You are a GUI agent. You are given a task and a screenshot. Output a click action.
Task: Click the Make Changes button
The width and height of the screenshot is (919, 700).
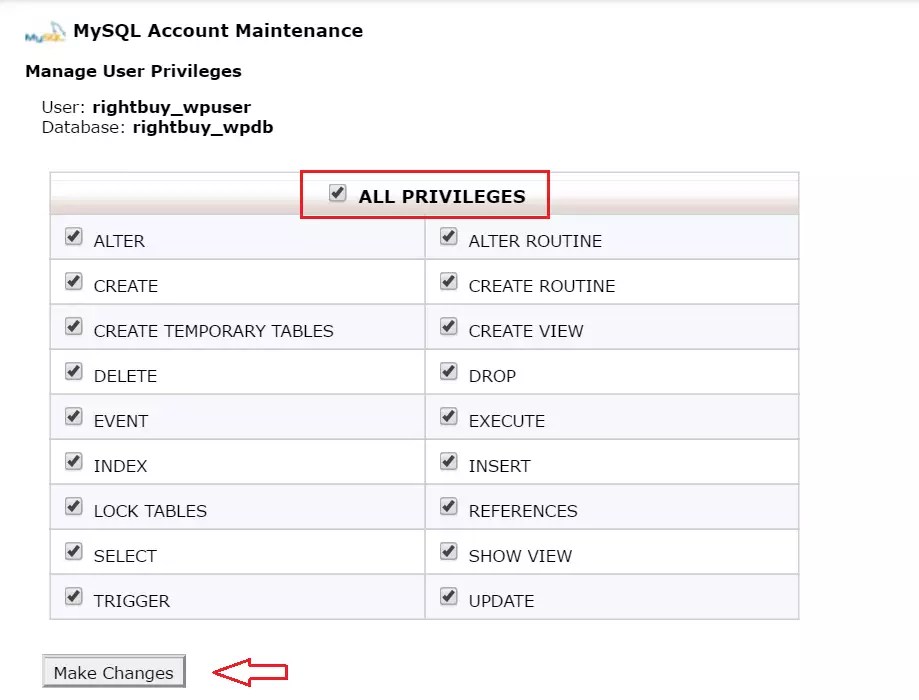[114, 672]
